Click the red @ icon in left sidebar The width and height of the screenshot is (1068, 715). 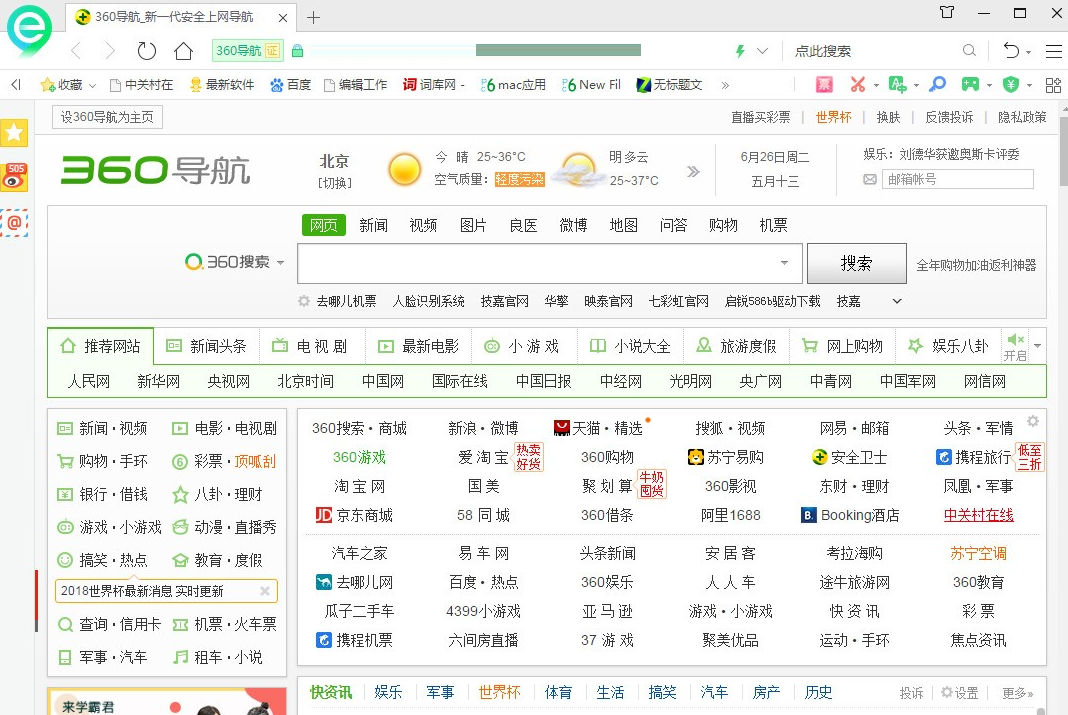pyautogui.click(x=14, y=223)
